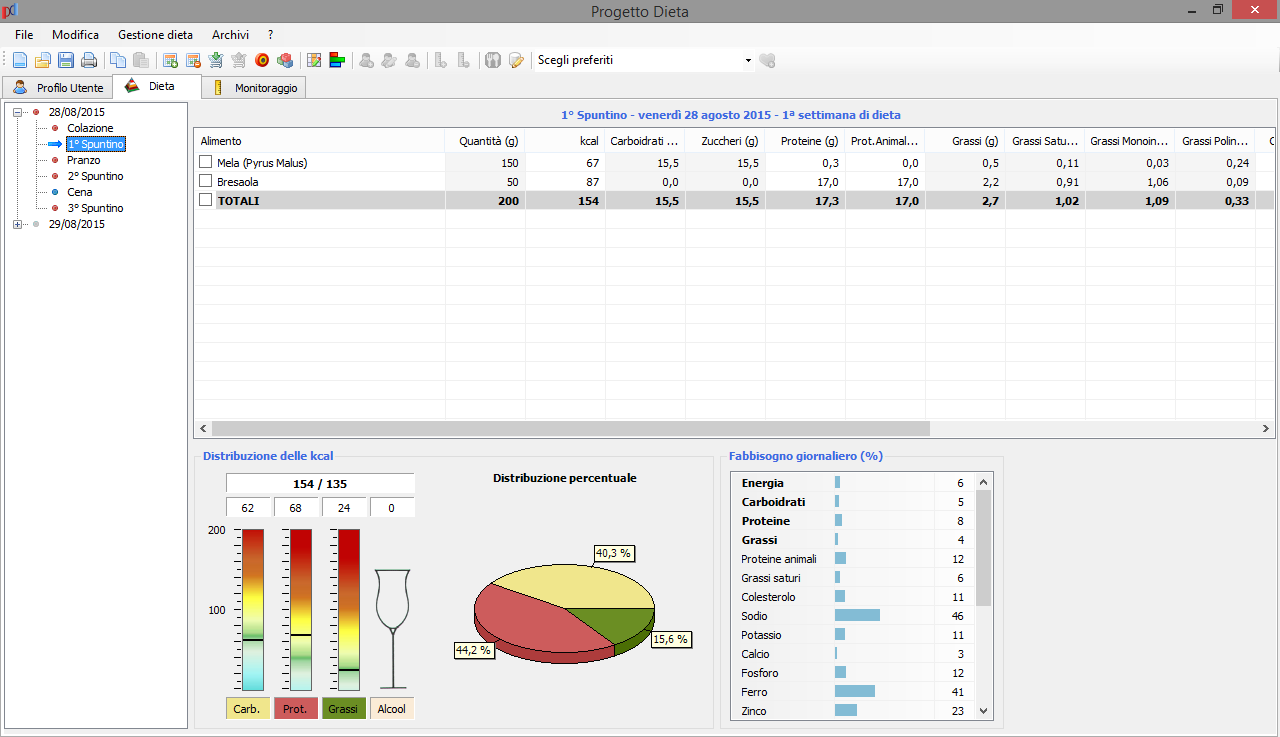Open the Gestione dieta menu
Screen dimensions: 1280x737
[155, 35]
